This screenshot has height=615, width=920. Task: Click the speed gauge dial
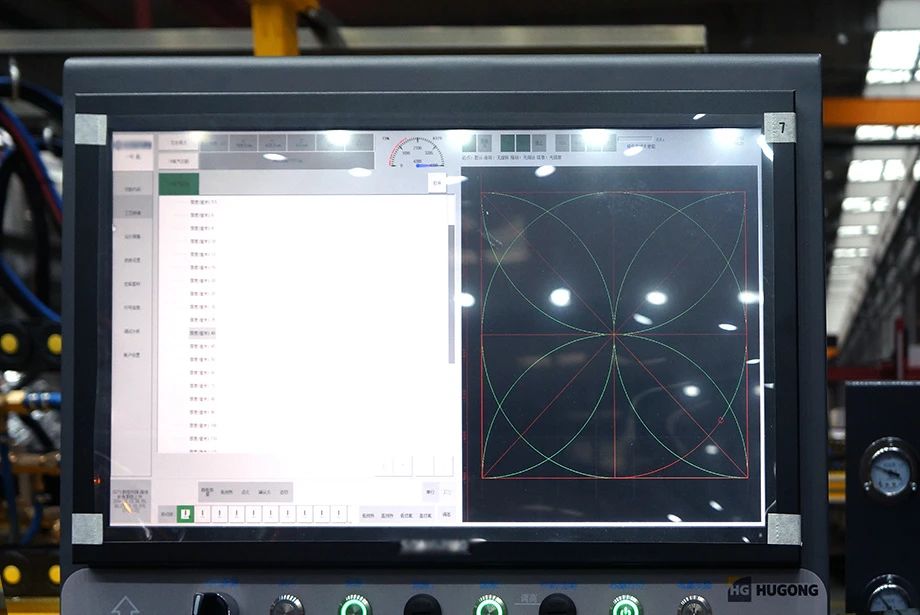(416, 152)
